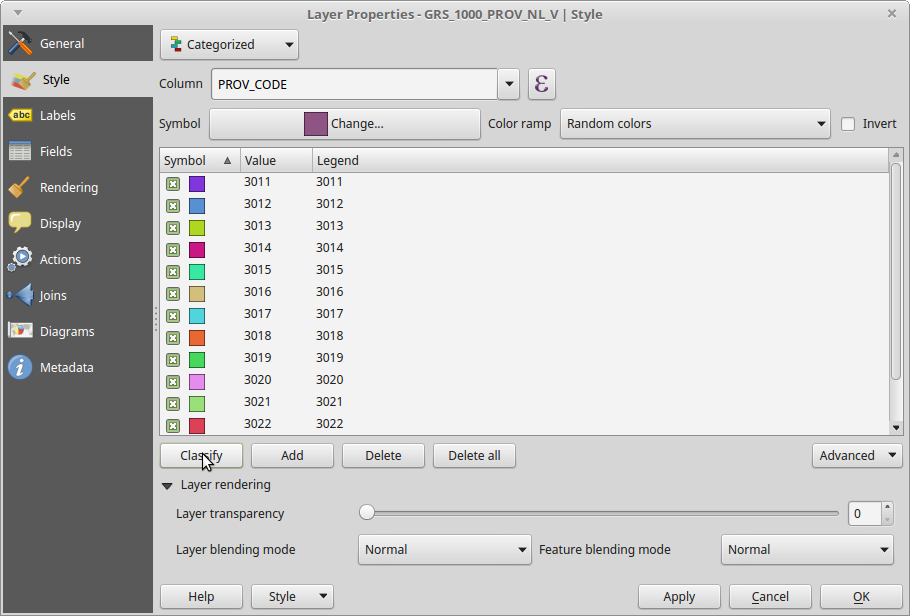Expand the Random colors ramp dropdown

point(694,124)
